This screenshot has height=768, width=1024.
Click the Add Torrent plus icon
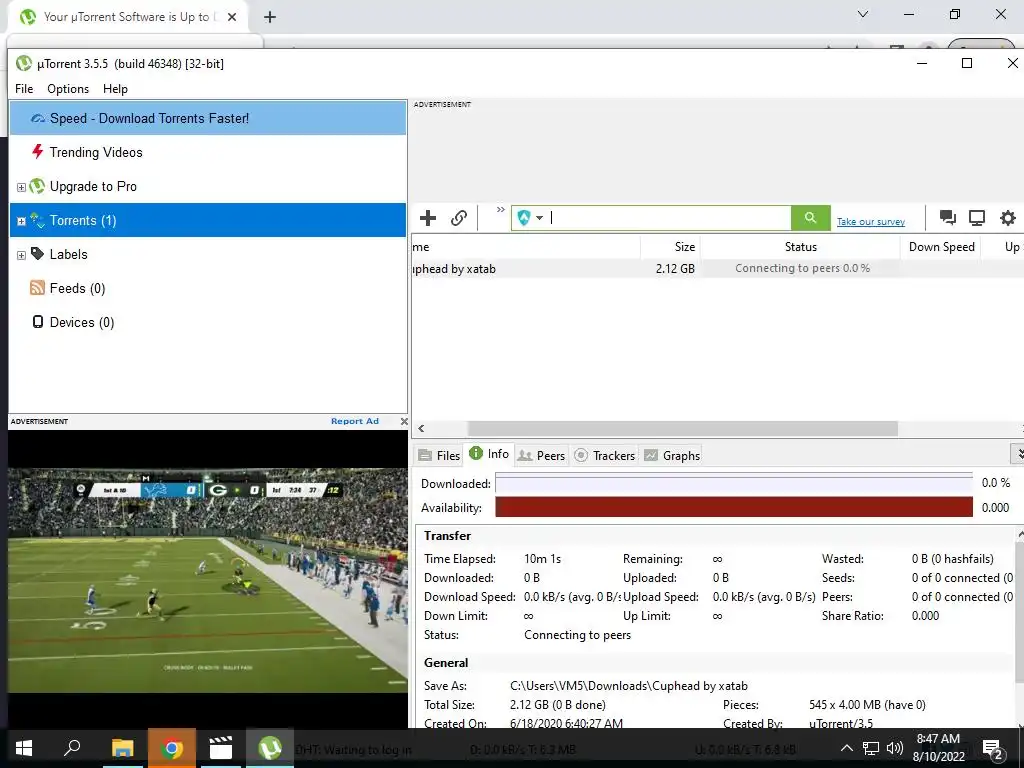[x=428, y=218]
